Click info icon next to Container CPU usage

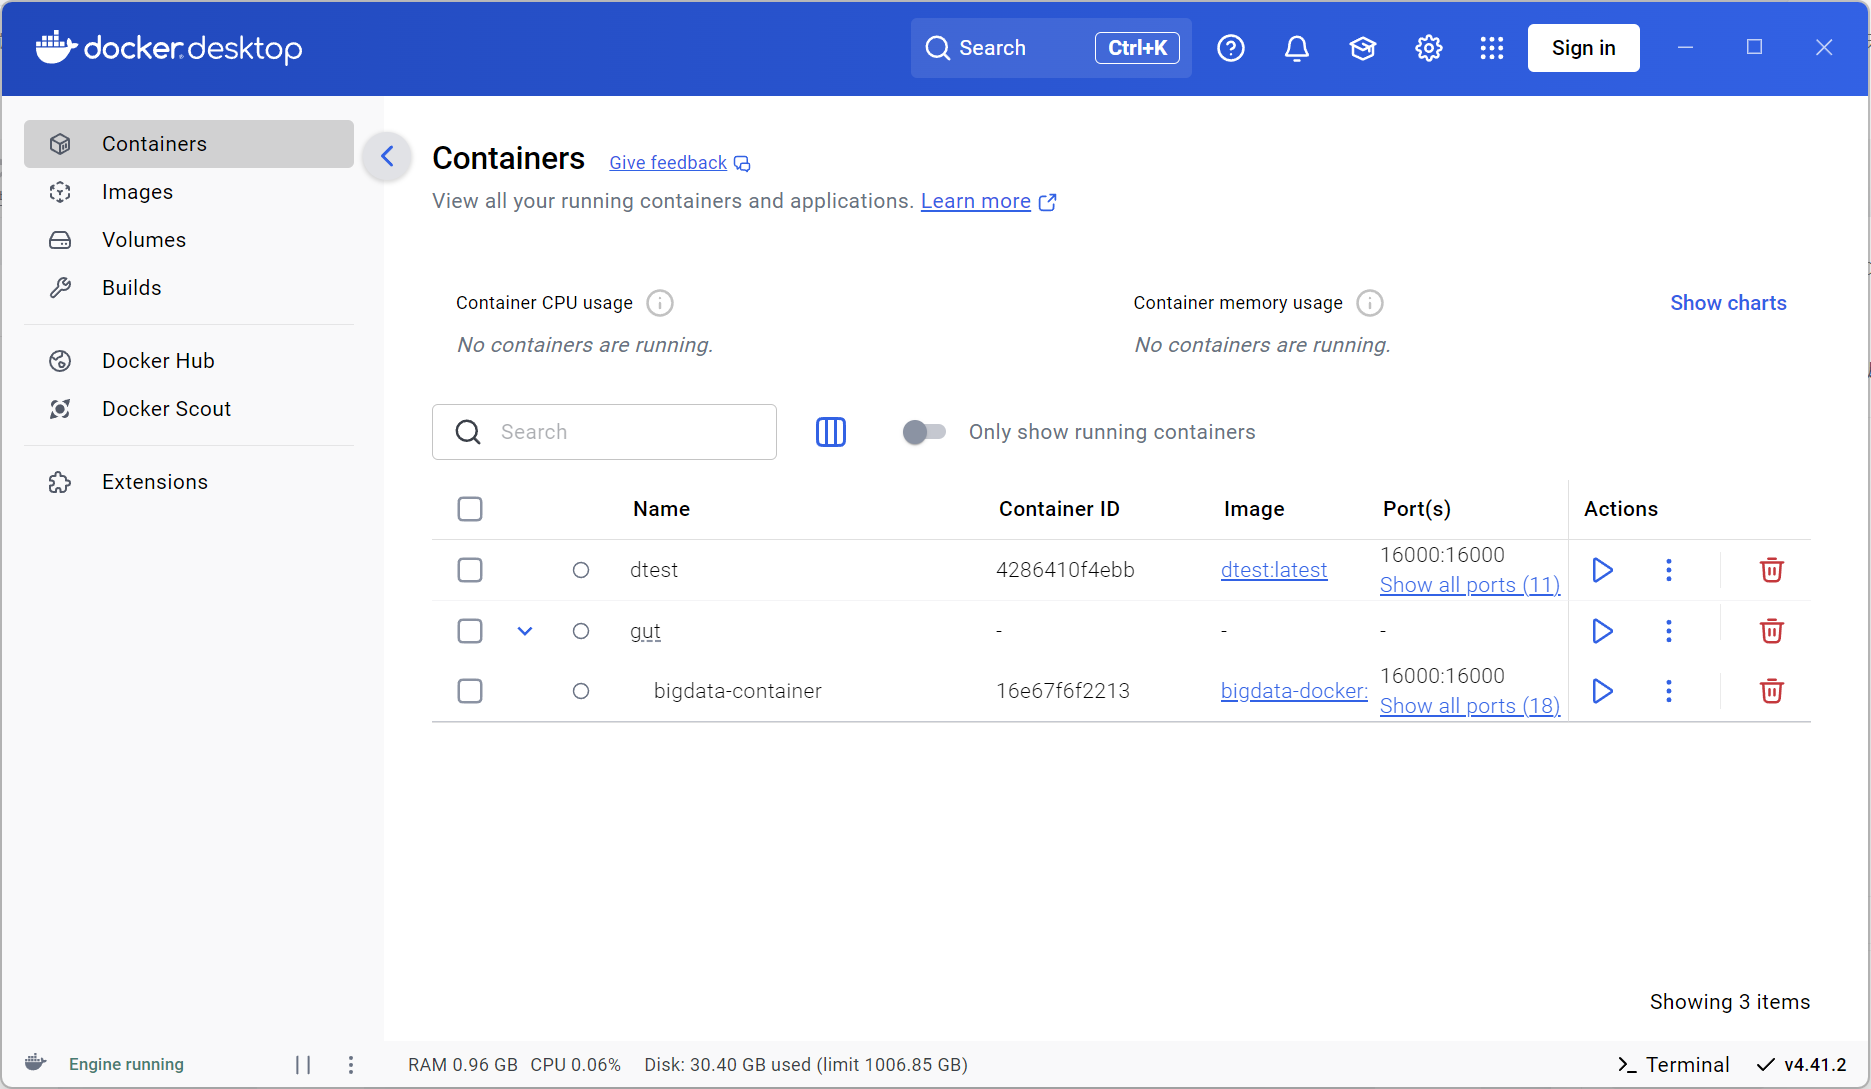pyautogui.click(x=660, y=303)
